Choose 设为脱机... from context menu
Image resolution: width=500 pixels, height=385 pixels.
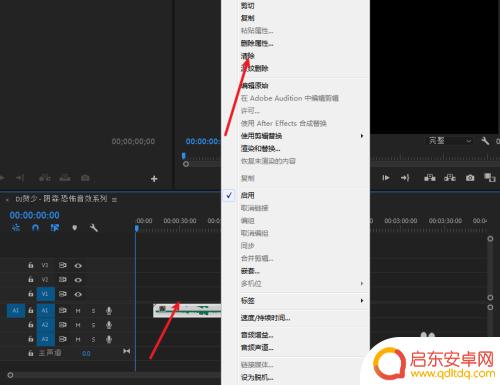pos(257,377)
